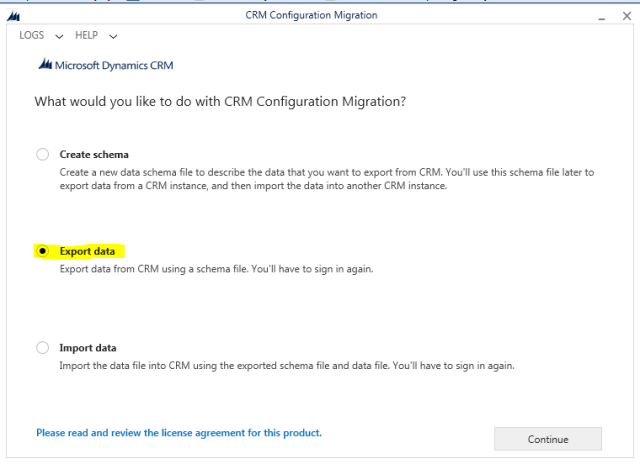640x464 pixels.
Task: Click the Microsoft Dynamics CRM logo
Action: click(106, 65)
